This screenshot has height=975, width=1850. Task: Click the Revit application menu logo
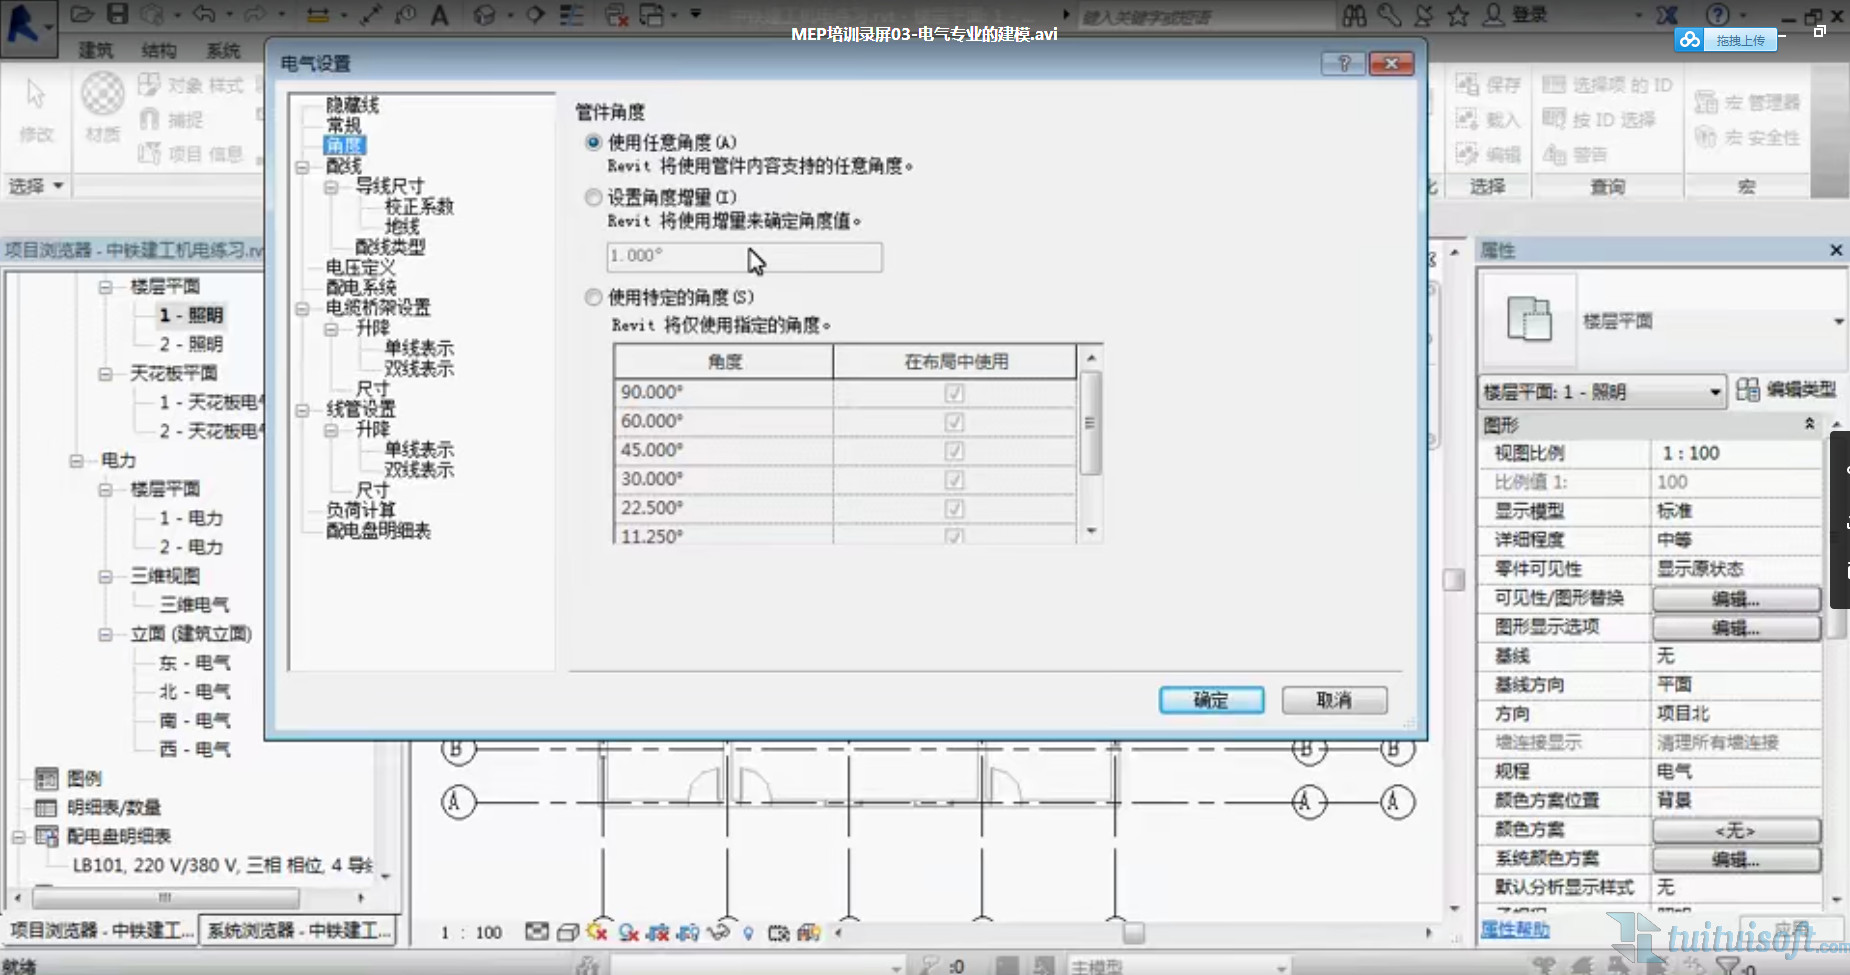24,22
